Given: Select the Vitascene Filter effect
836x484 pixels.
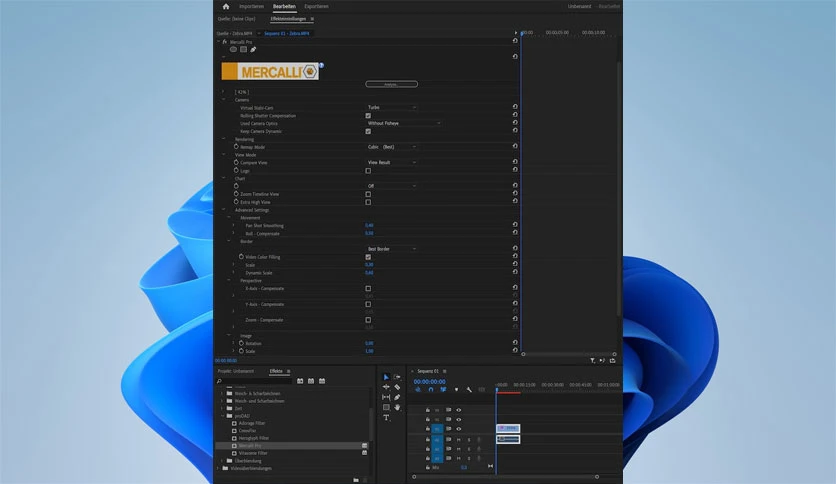Looking at the screenshot, I should tap(253, 453).
